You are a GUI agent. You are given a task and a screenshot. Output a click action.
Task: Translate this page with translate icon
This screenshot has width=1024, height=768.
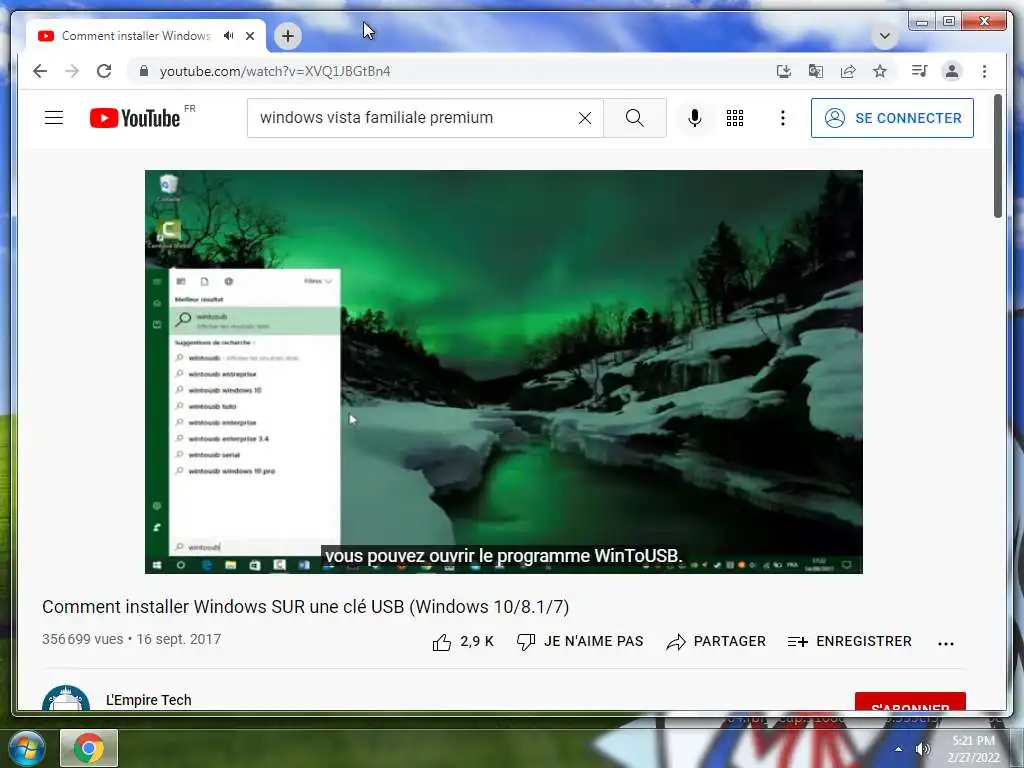[816, 71]
